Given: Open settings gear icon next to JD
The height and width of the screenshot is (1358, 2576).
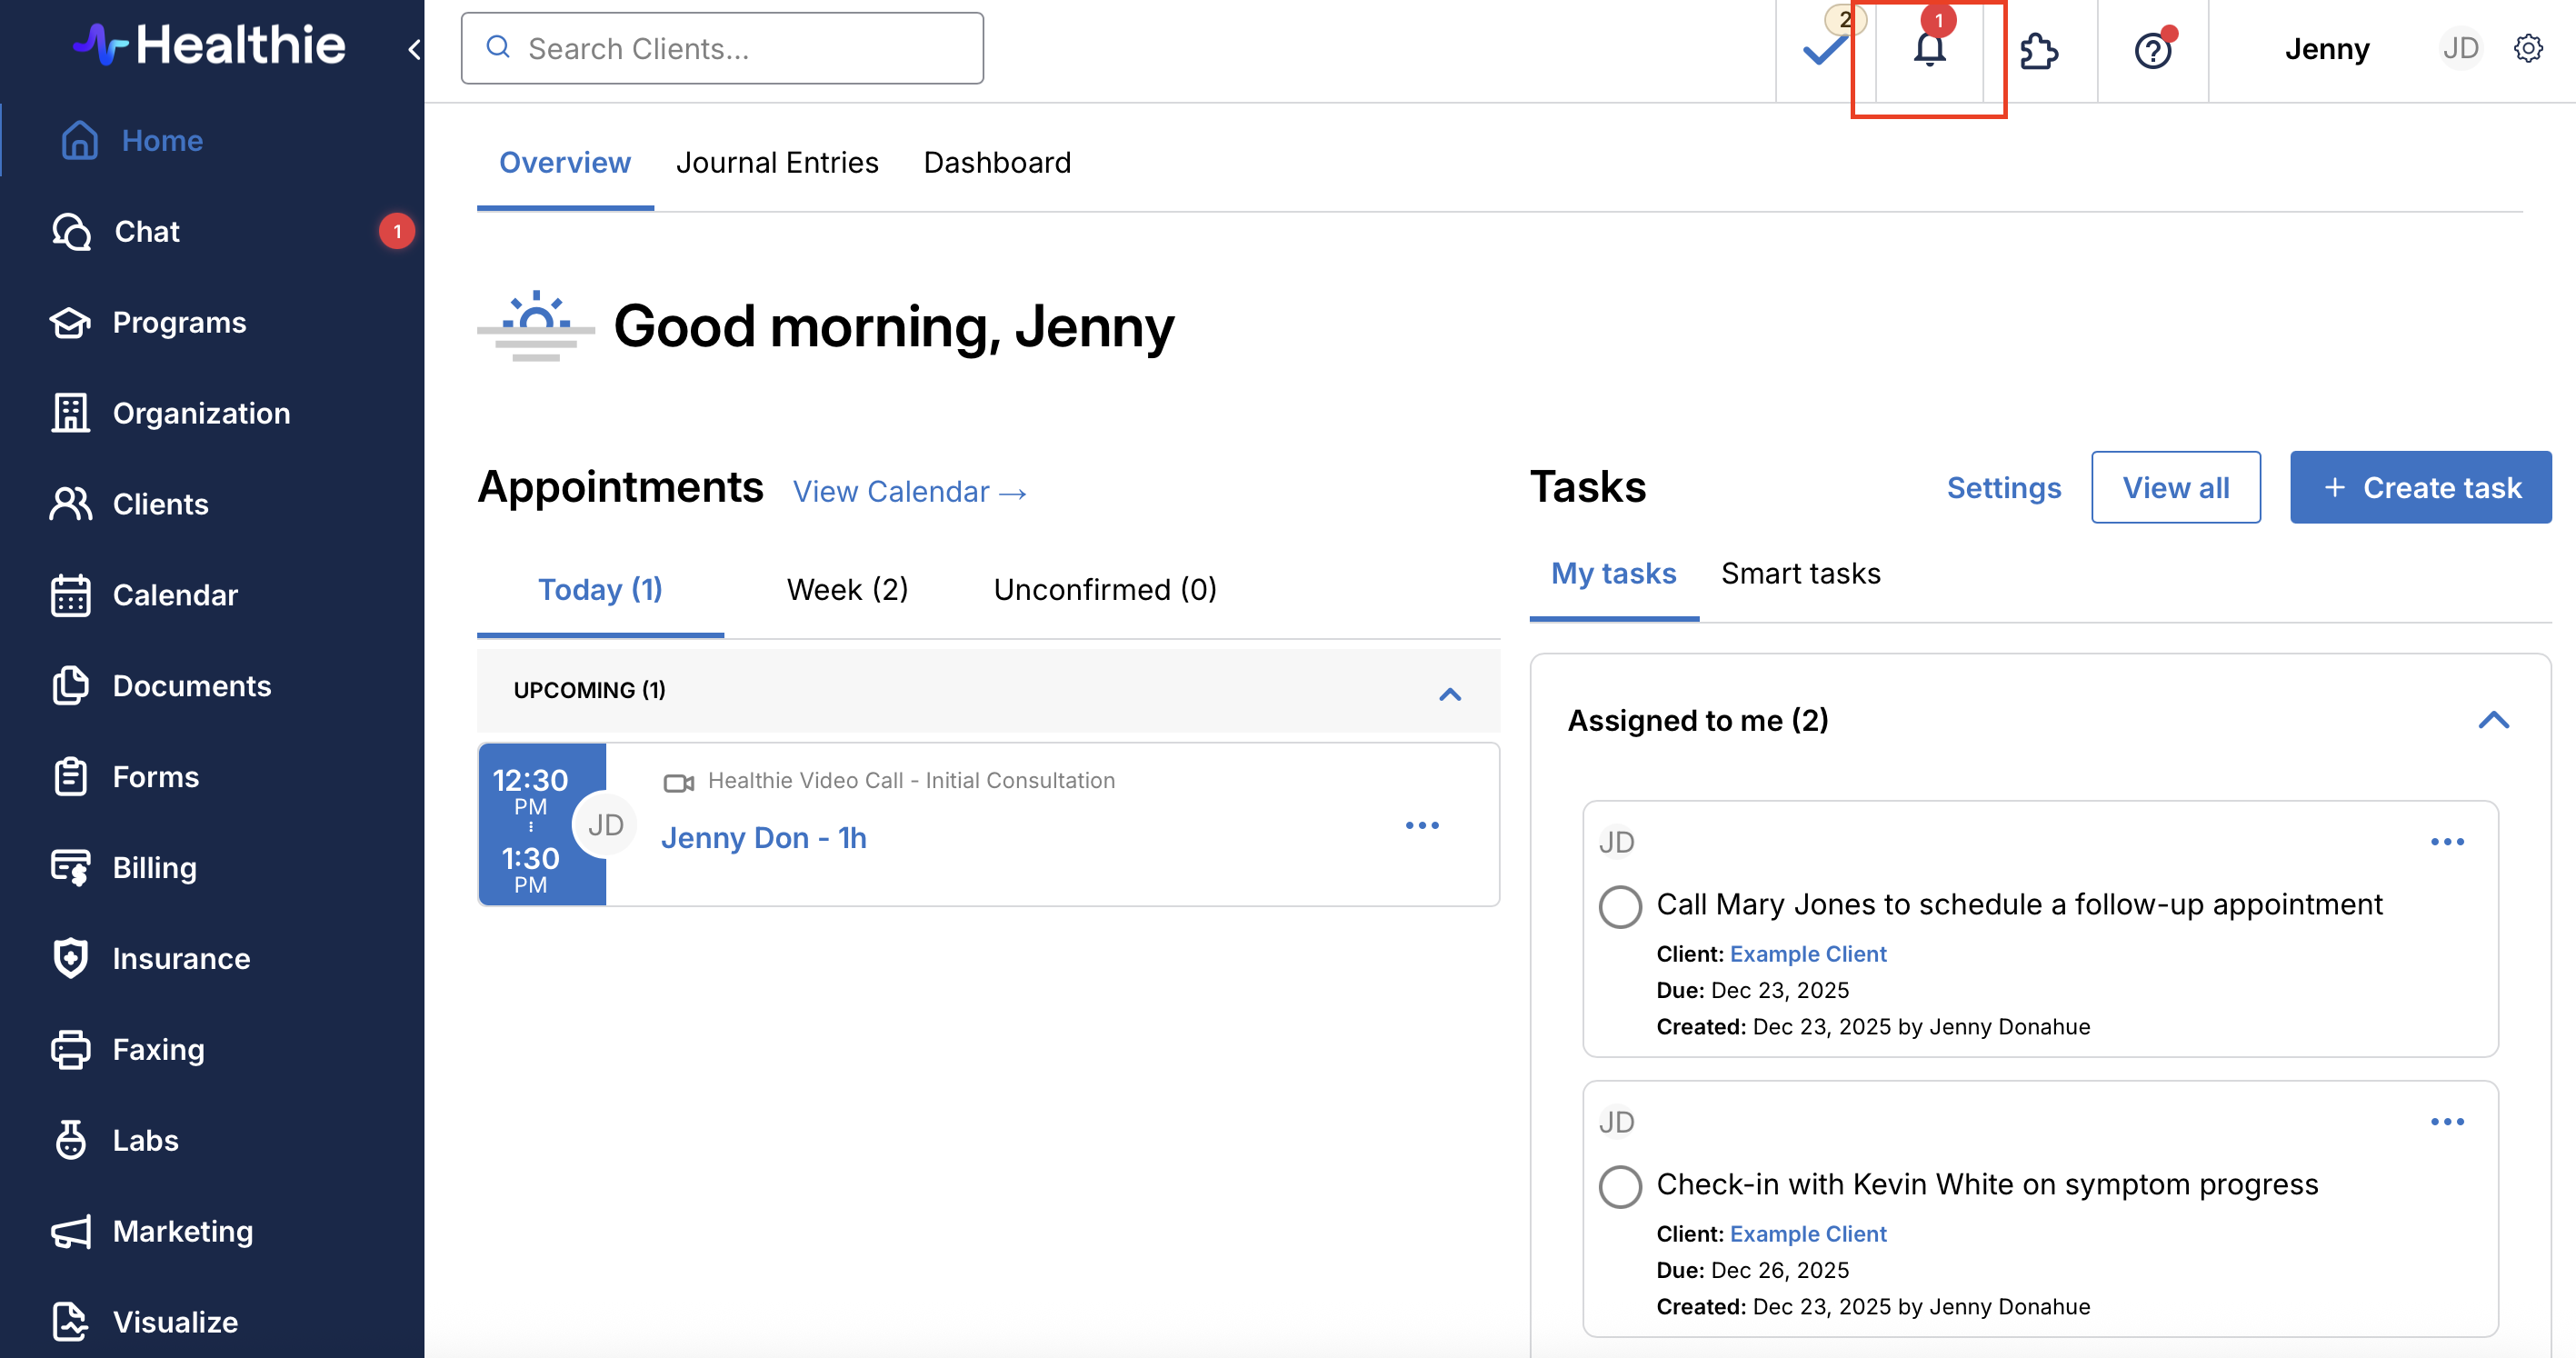Looking at the screenshot, I should click(x=2527, y=48).
